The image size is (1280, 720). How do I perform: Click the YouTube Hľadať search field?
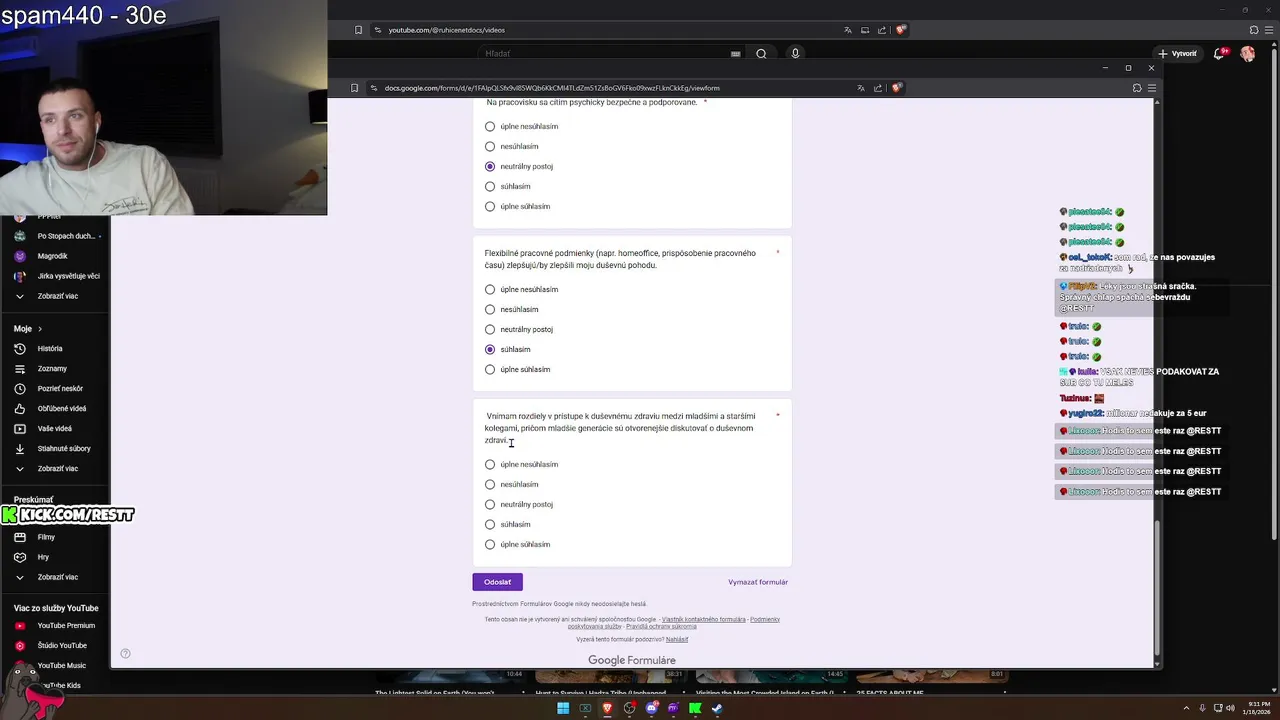point(603,54)
